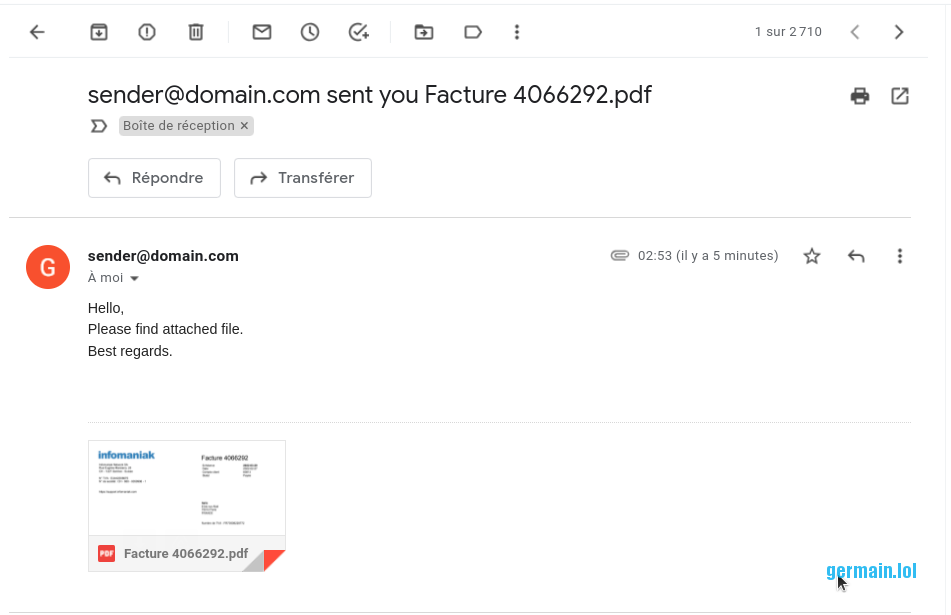The width and height of the screenshot is (951, 615).
Task: Delete this email with trash icon
Action: click(x=196, y=32)
